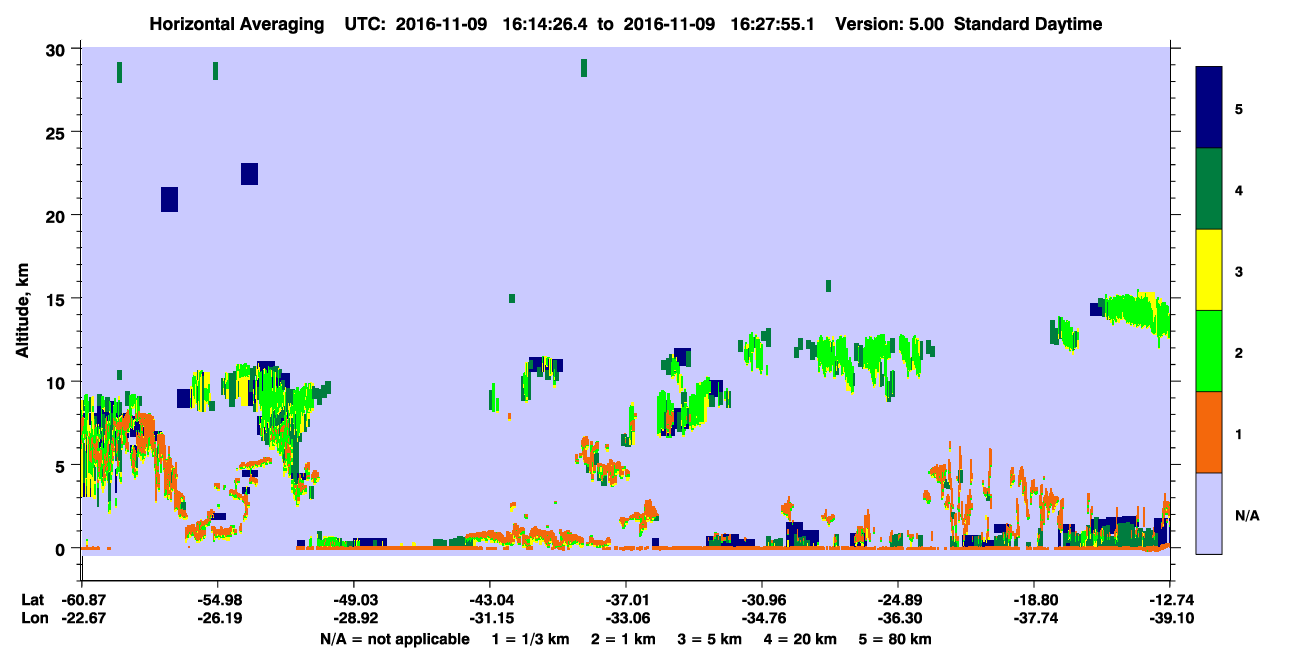Click longitude value -26.19

click(217, 618)
